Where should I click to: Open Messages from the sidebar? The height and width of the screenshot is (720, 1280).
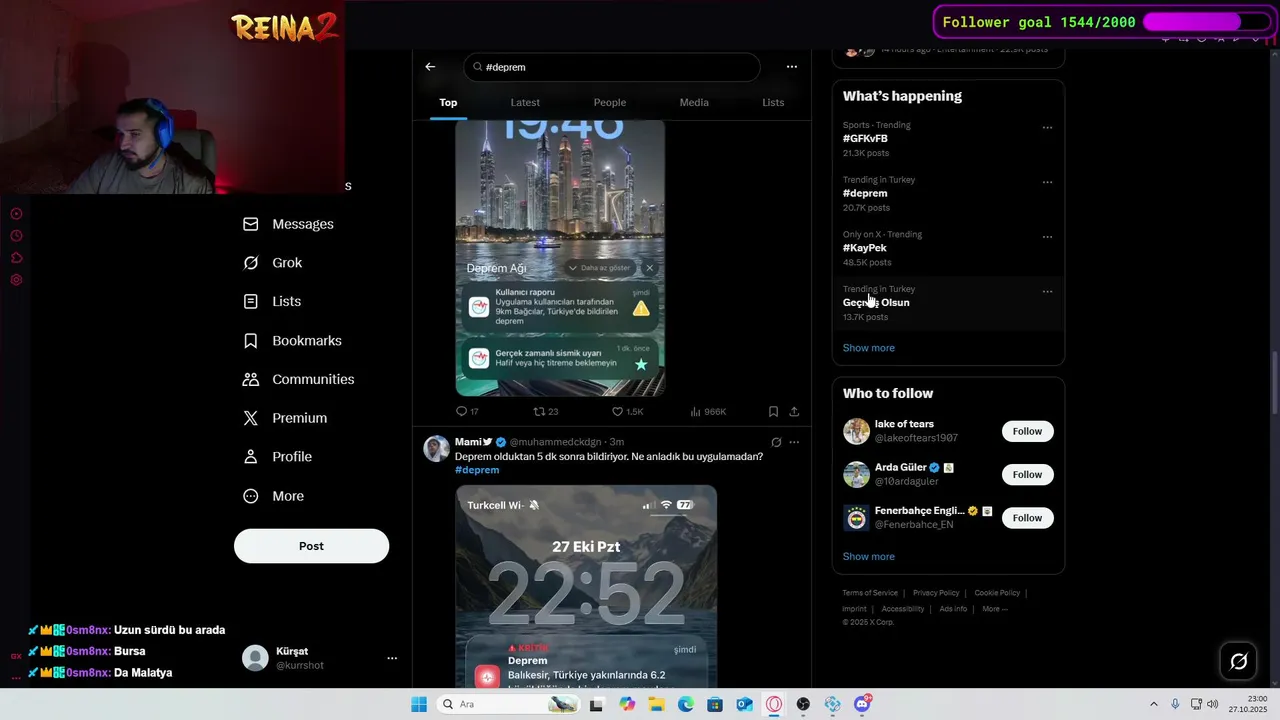tap(289, 224)
